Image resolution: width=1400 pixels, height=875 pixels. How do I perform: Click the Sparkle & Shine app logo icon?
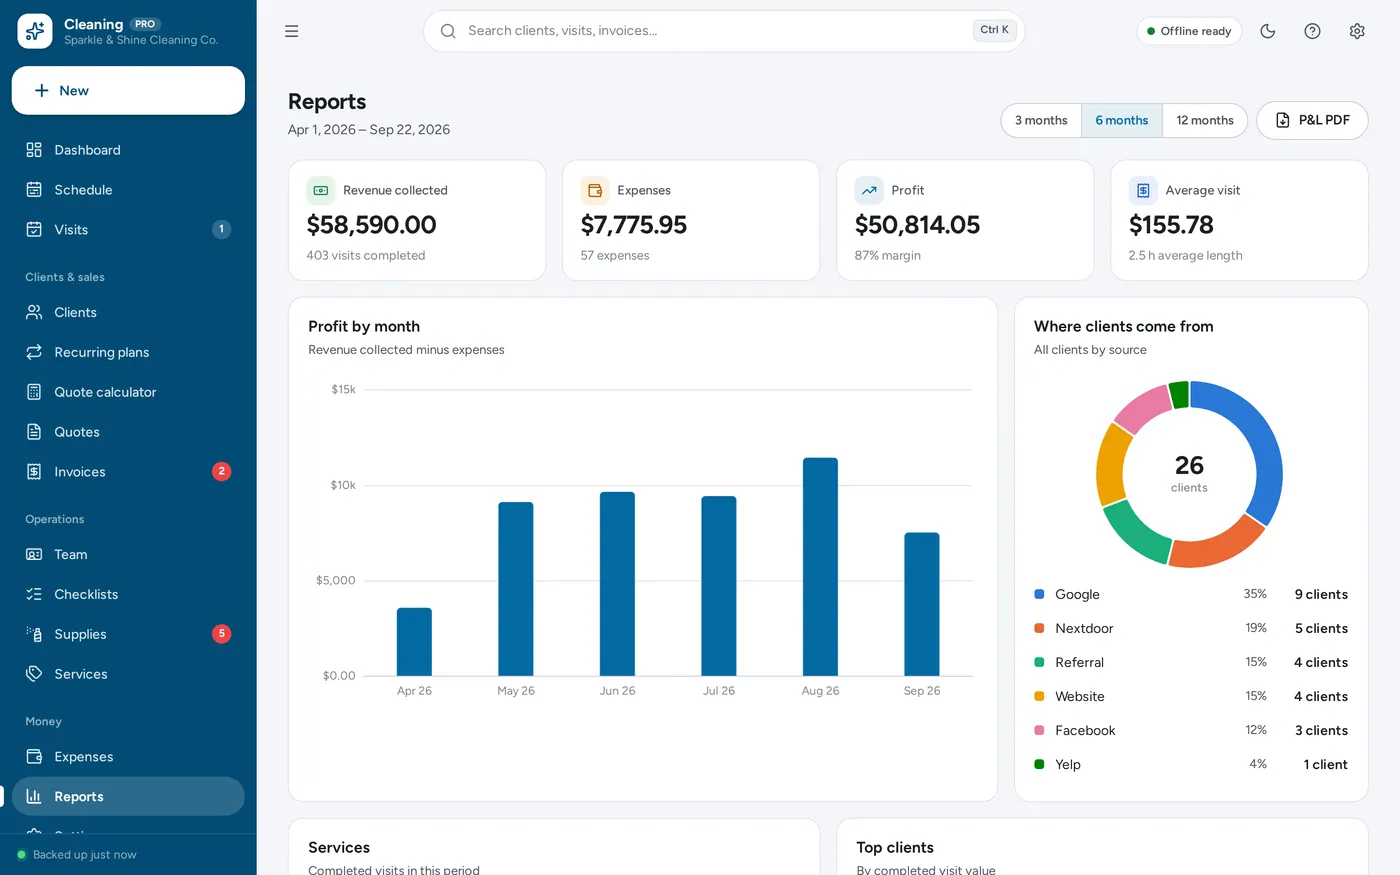(35, 31)
